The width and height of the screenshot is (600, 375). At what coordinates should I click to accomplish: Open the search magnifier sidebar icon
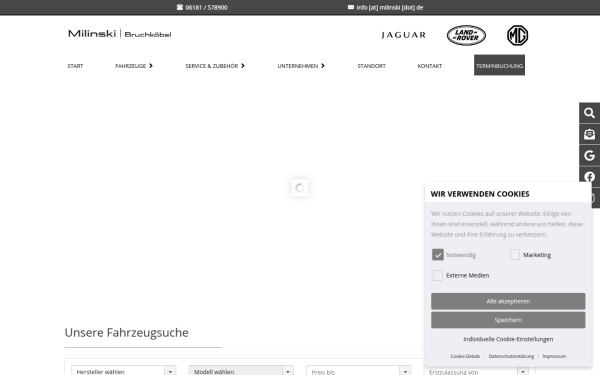(589, 113)
